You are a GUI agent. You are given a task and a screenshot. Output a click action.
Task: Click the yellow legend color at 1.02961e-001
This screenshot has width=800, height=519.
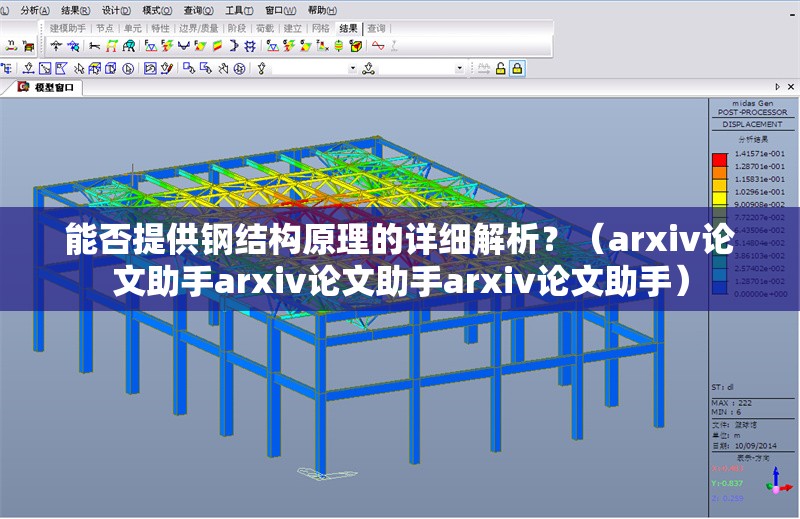(719, 190)
